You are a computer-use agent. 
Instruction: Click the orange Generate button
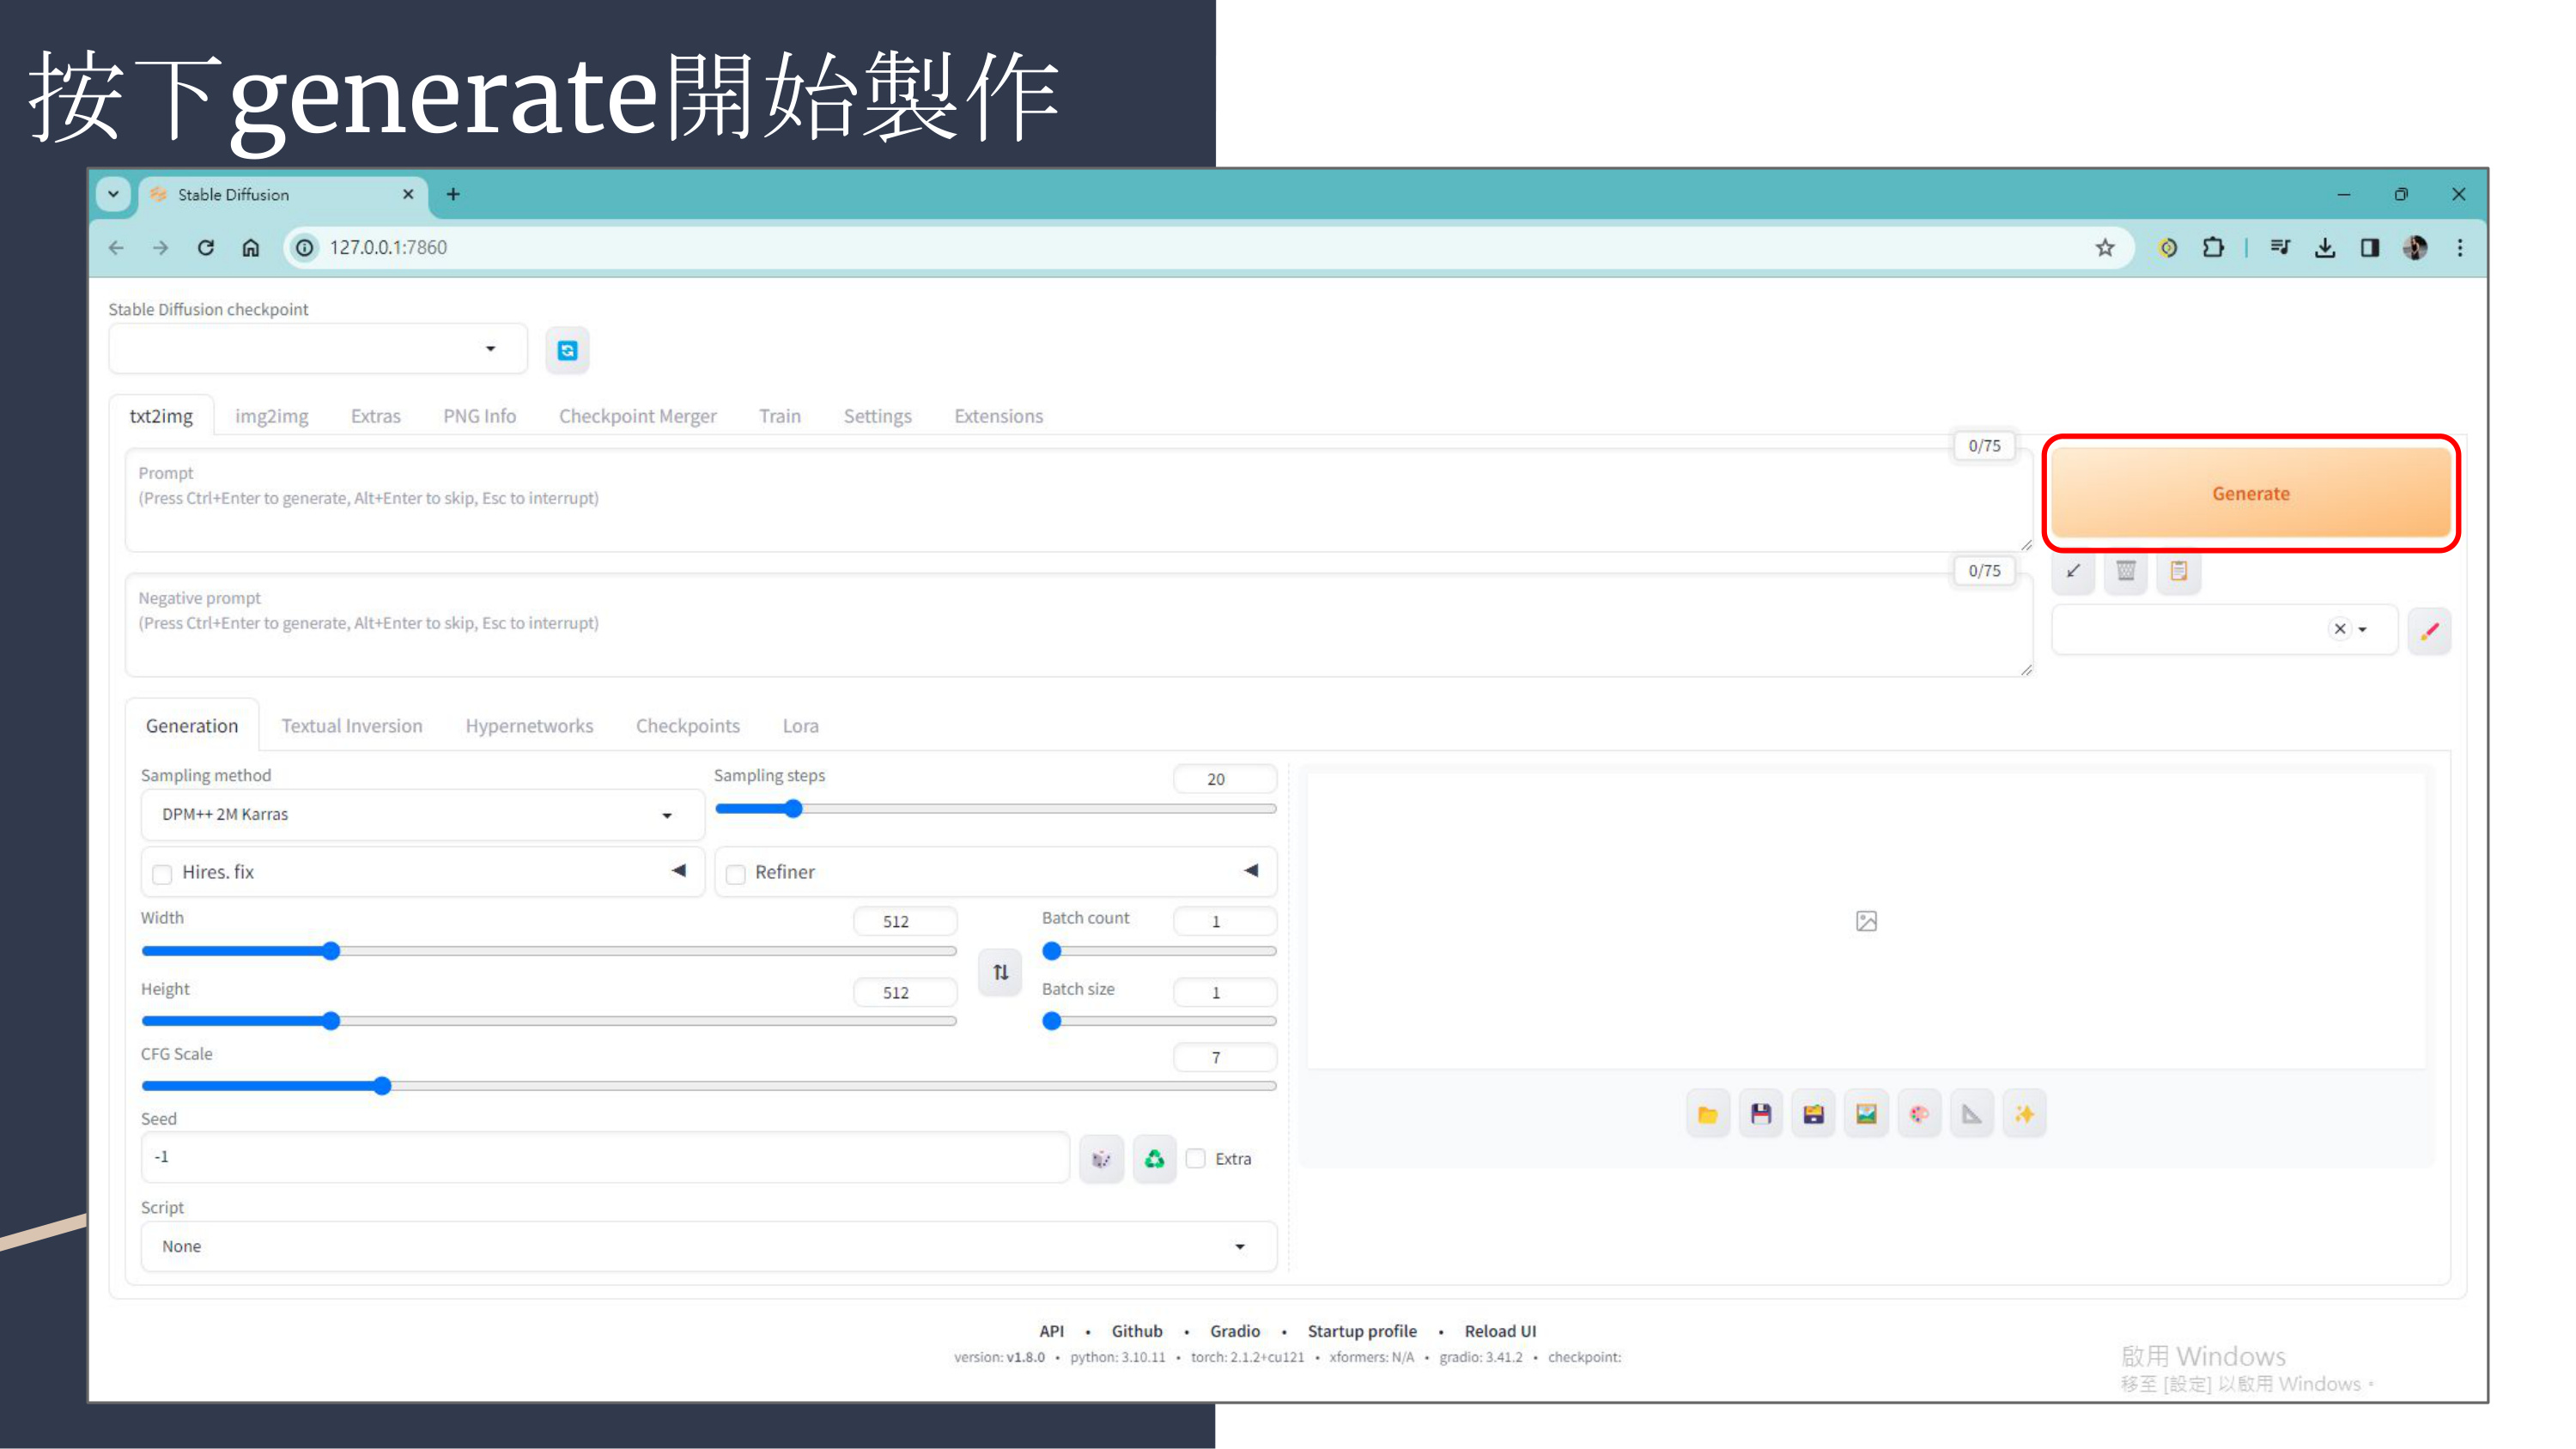point(2250,493)
